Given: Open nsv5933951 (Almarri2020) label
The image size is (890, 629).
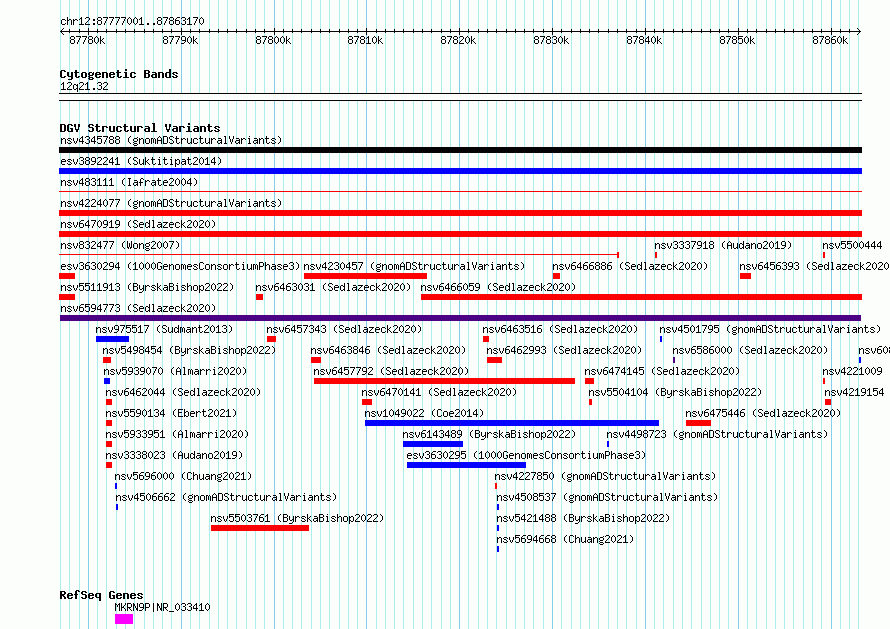Looking at the screenshot, I should tap(177, 434).
